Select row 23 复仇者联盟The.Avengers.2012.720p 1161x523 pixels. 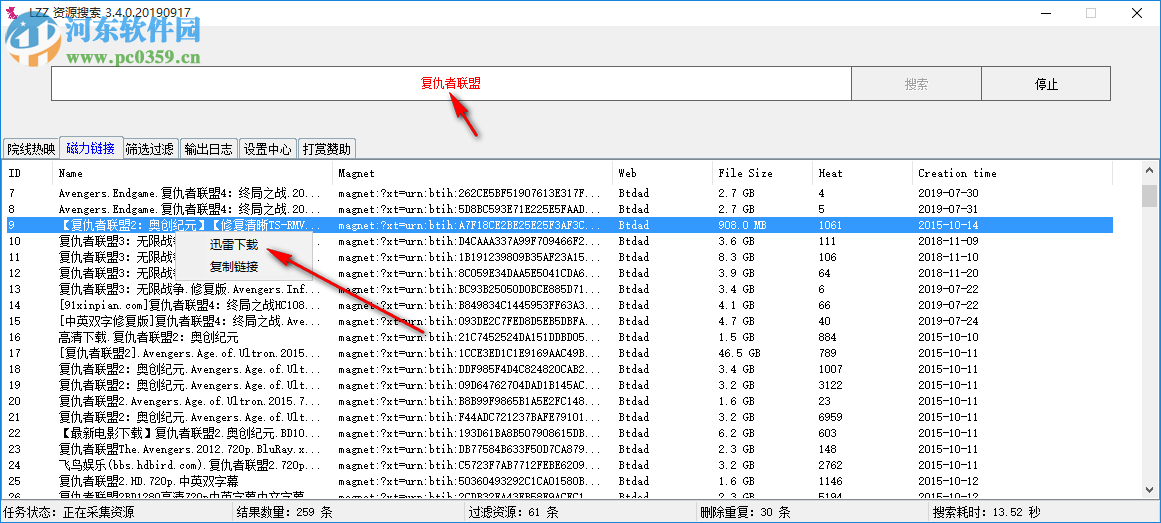click(560, 449)
